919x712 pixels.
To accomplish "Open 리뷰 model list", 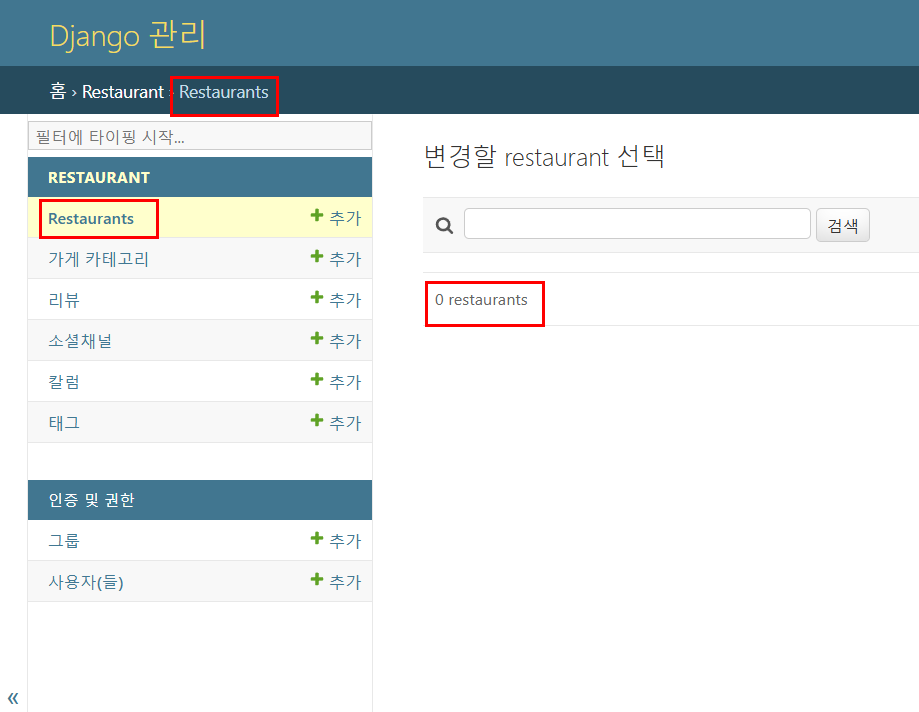I will pyautogui.click(x=64, y=300).
